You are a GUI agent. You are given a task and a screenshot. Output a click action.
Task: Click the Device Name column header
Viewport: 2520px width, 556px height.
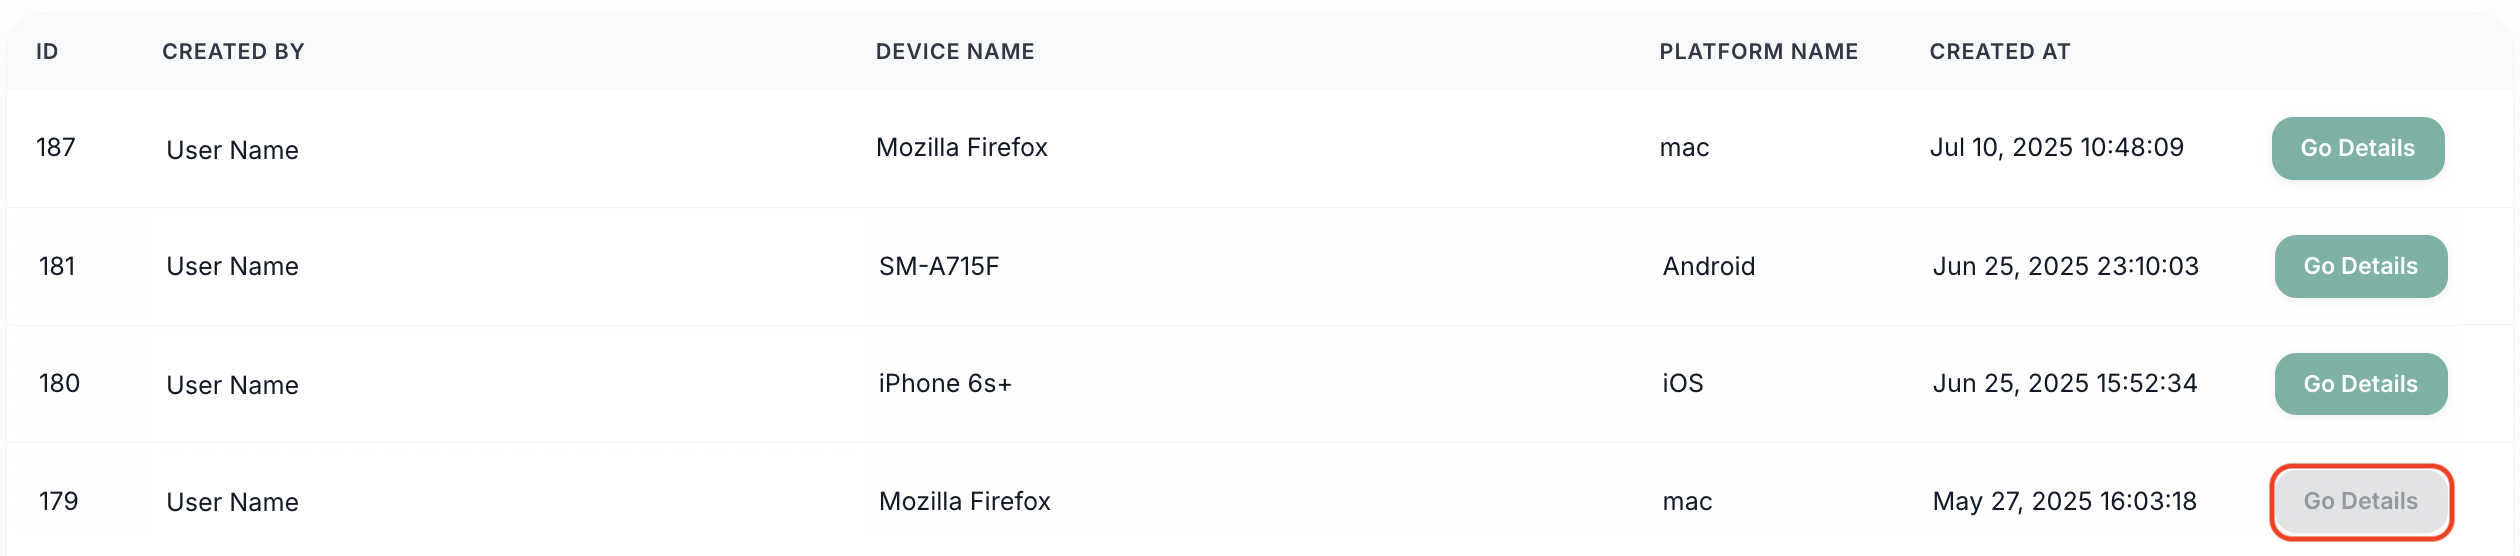tap(955, 52)
